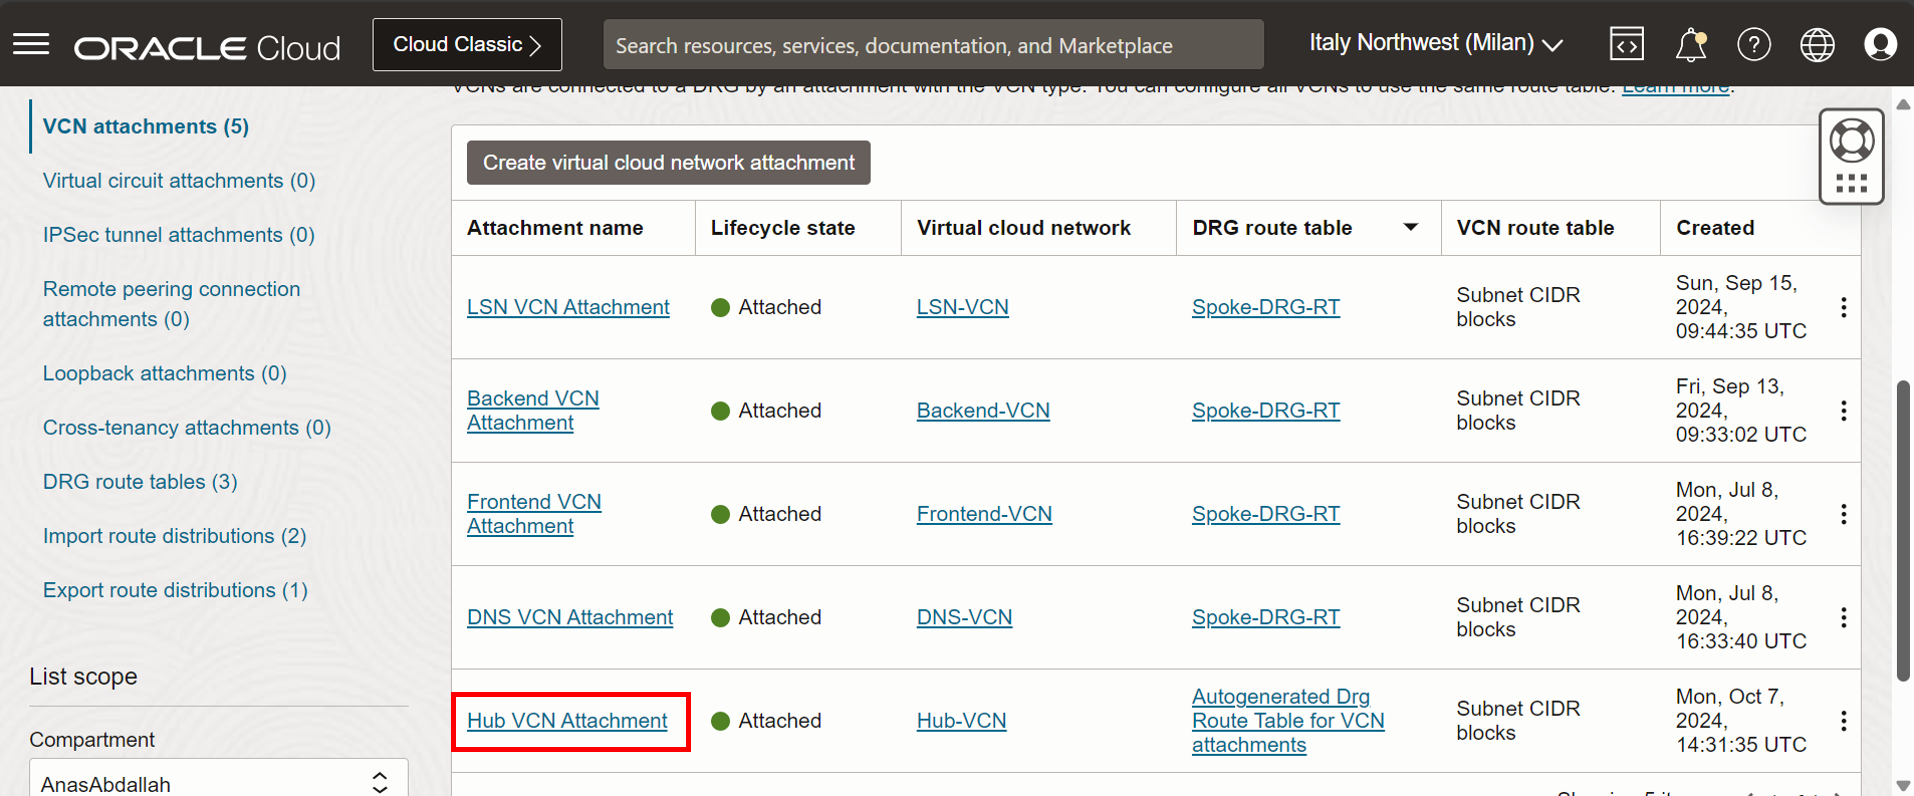
Task: Open DRG route tables (3)
Action: click(x=140, y=481)
